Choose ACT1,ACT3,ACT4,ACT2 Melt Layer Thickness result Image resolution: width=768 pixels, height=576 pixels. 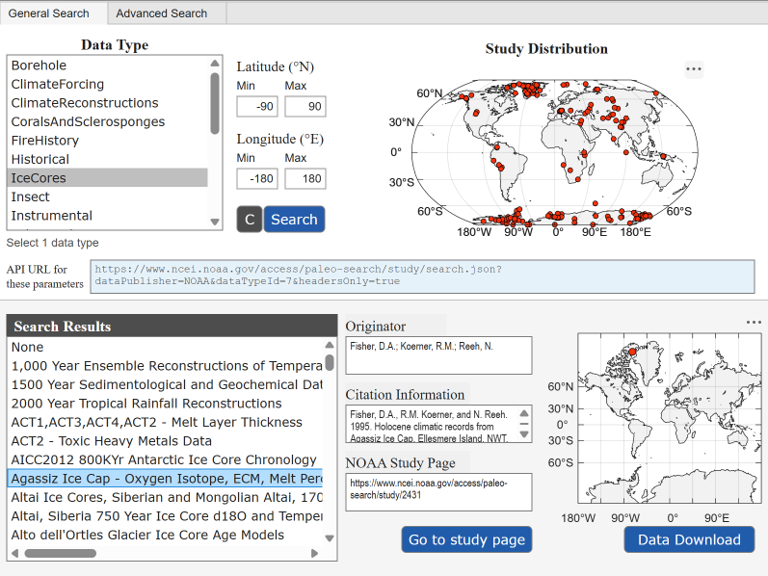(x=166, y=422)
